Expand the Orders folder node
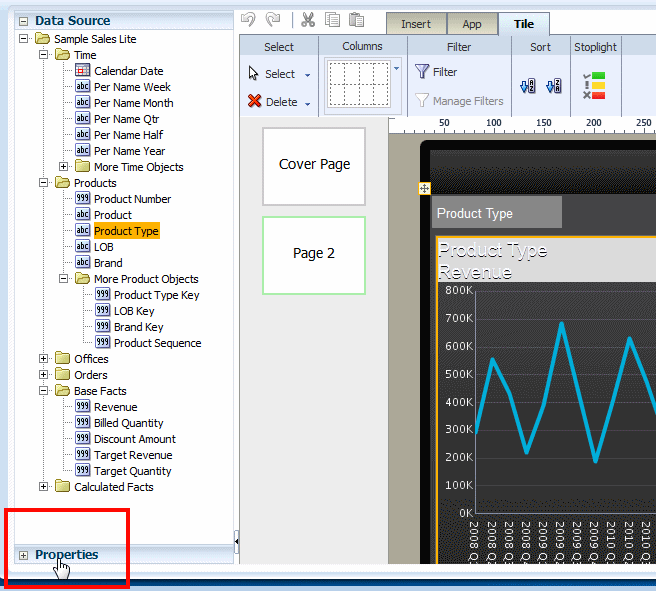The height and width of the screenshot is (591, 656). click(x=43, y=374)
